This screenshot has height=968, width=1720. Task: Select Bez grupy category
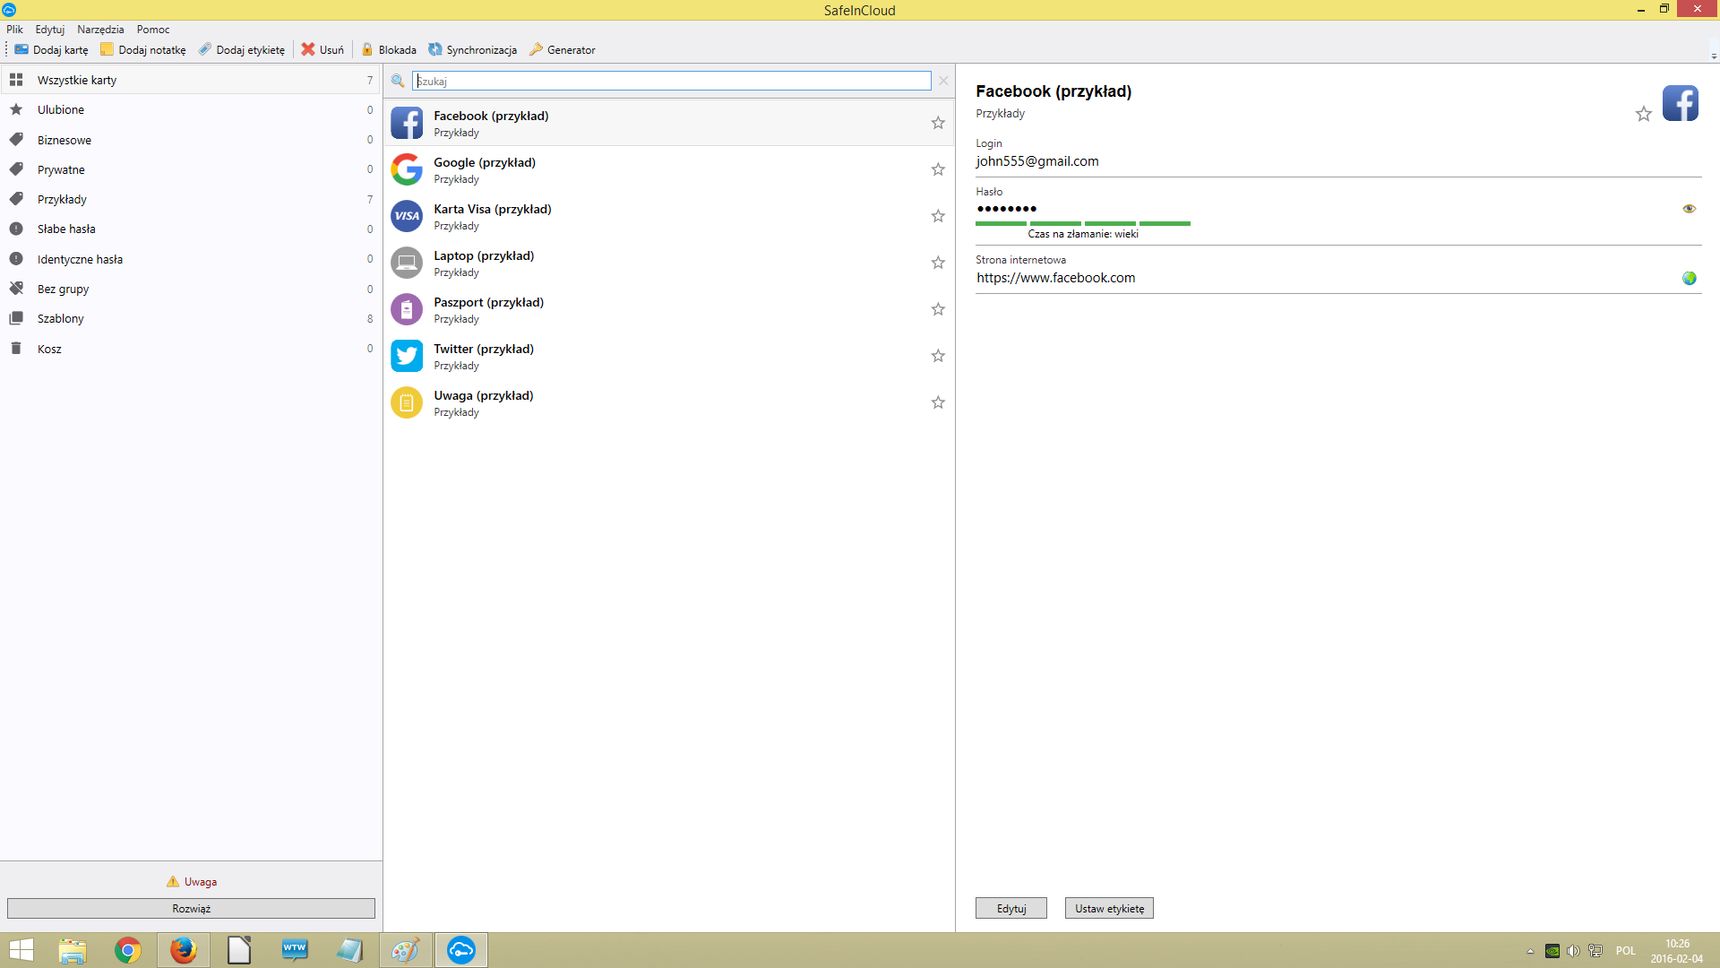coord(191,289)
